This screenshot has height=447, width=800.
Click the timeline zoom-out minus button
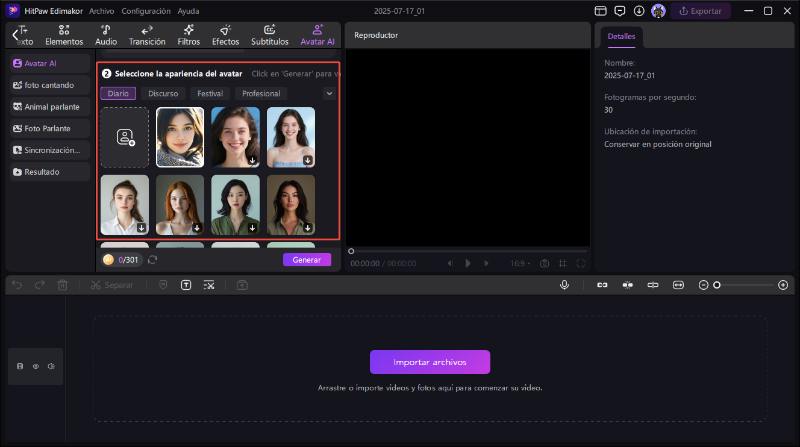[x=703, y=285]
